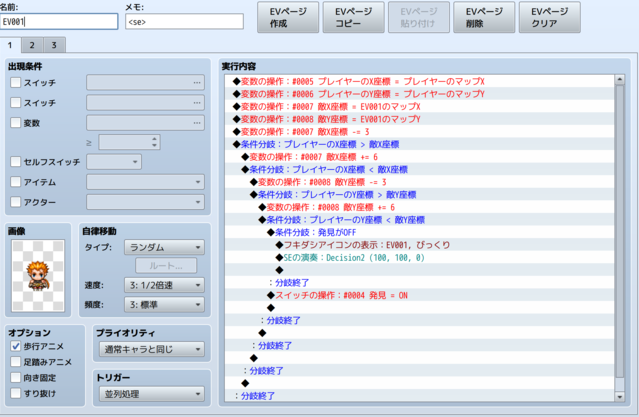The image size is (639, 417).
Task: Switch to event page tab 3
Action: coord(54,45)
